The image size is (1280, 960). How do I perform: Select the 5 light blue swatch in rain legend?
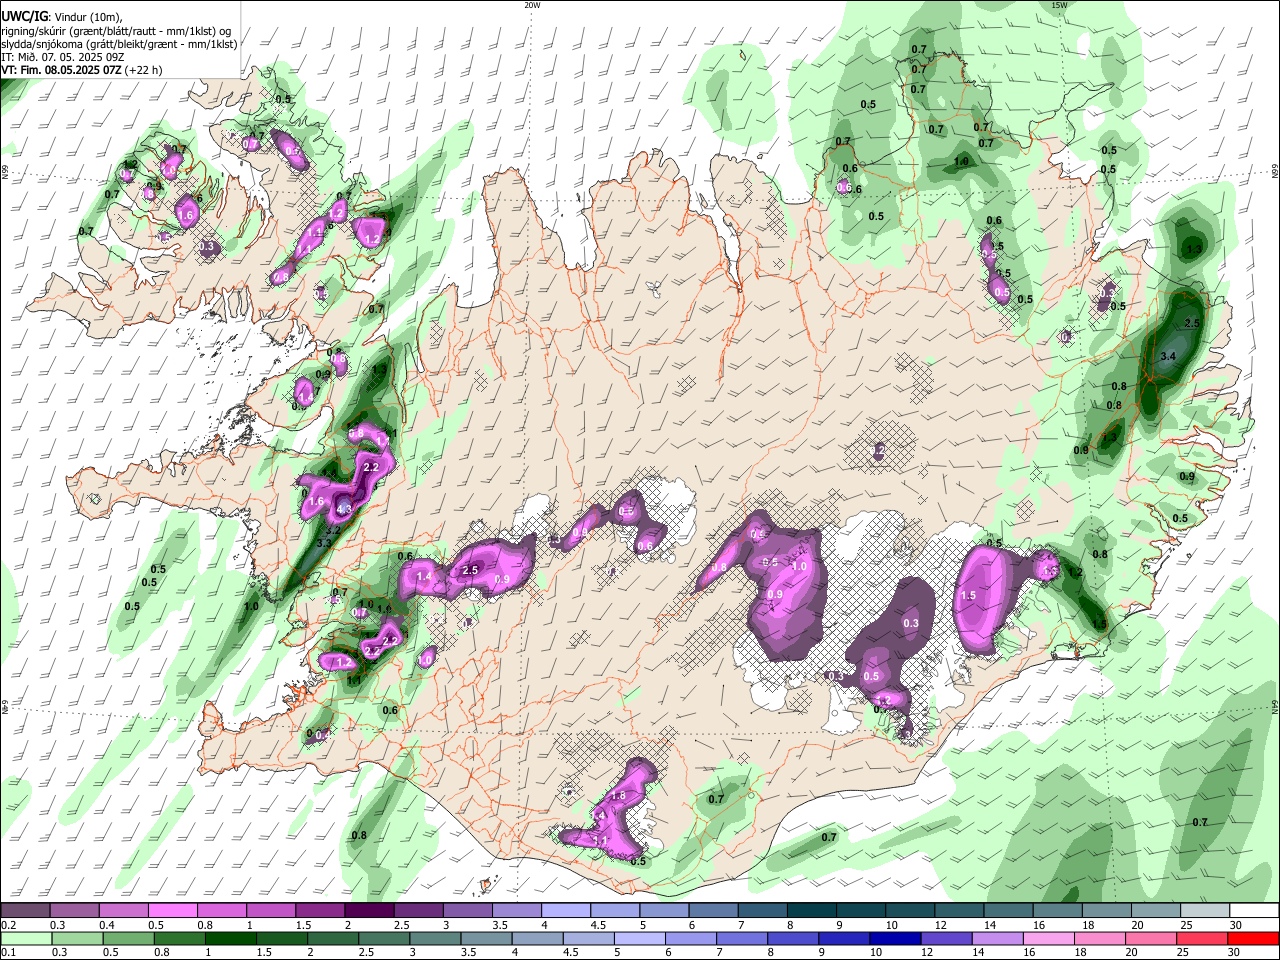(x=639, y=939)
